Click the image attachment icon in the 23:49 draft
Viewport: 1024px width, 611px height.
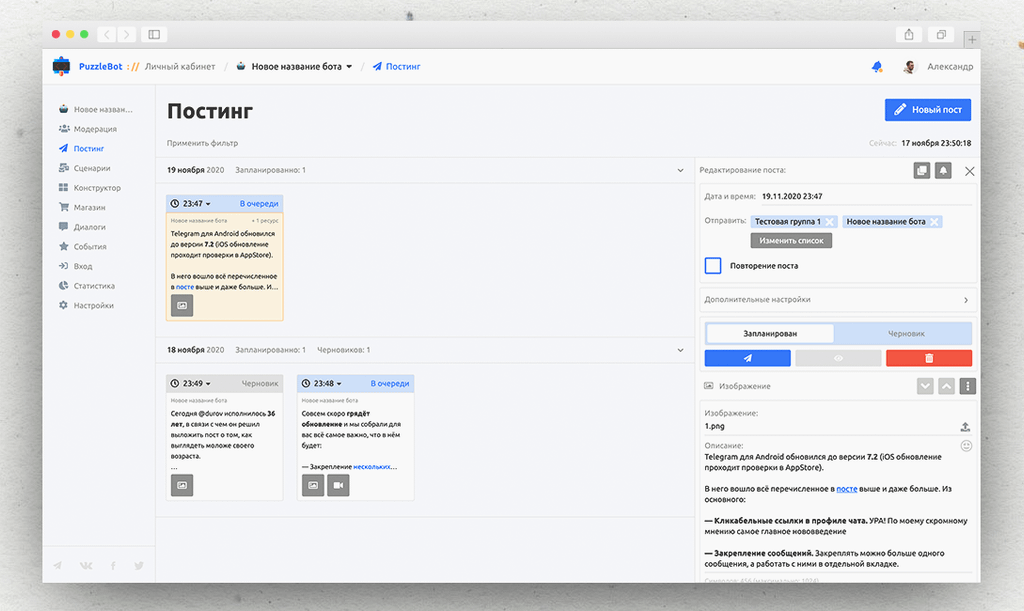click(x=182, y=485)
